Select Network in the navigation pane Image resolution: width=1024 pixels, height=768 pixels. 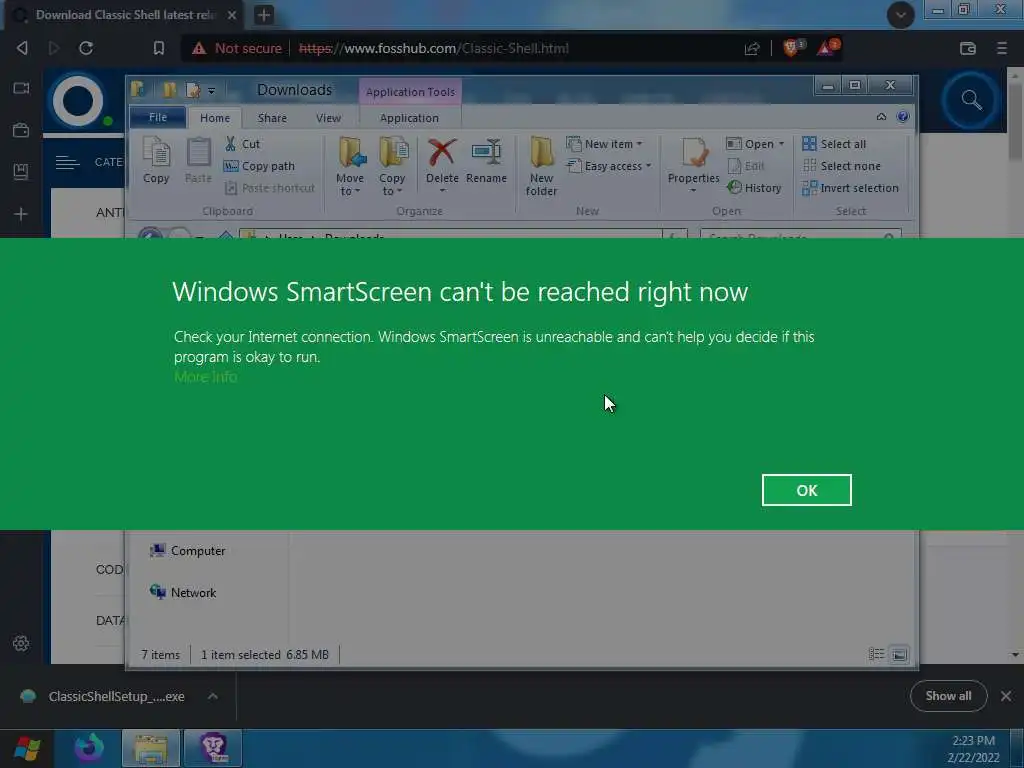coord(183,592)
